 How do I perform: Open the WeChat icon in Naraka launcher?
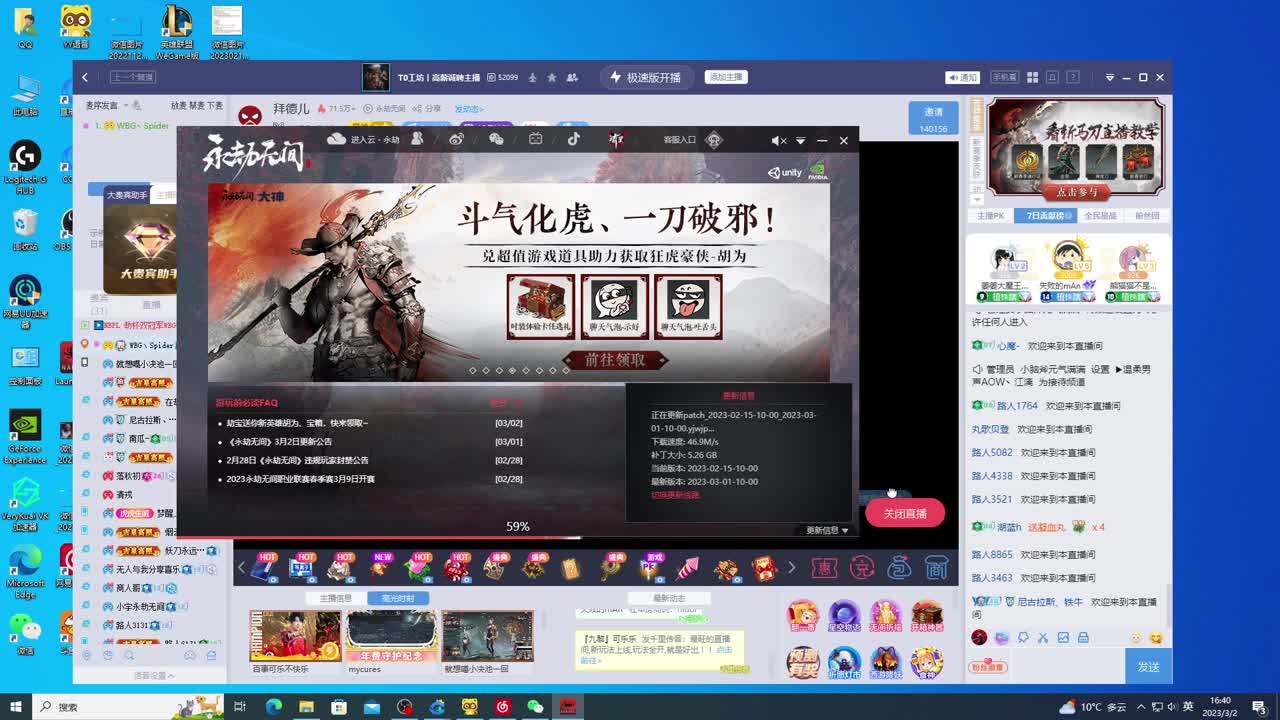(496, 140)
